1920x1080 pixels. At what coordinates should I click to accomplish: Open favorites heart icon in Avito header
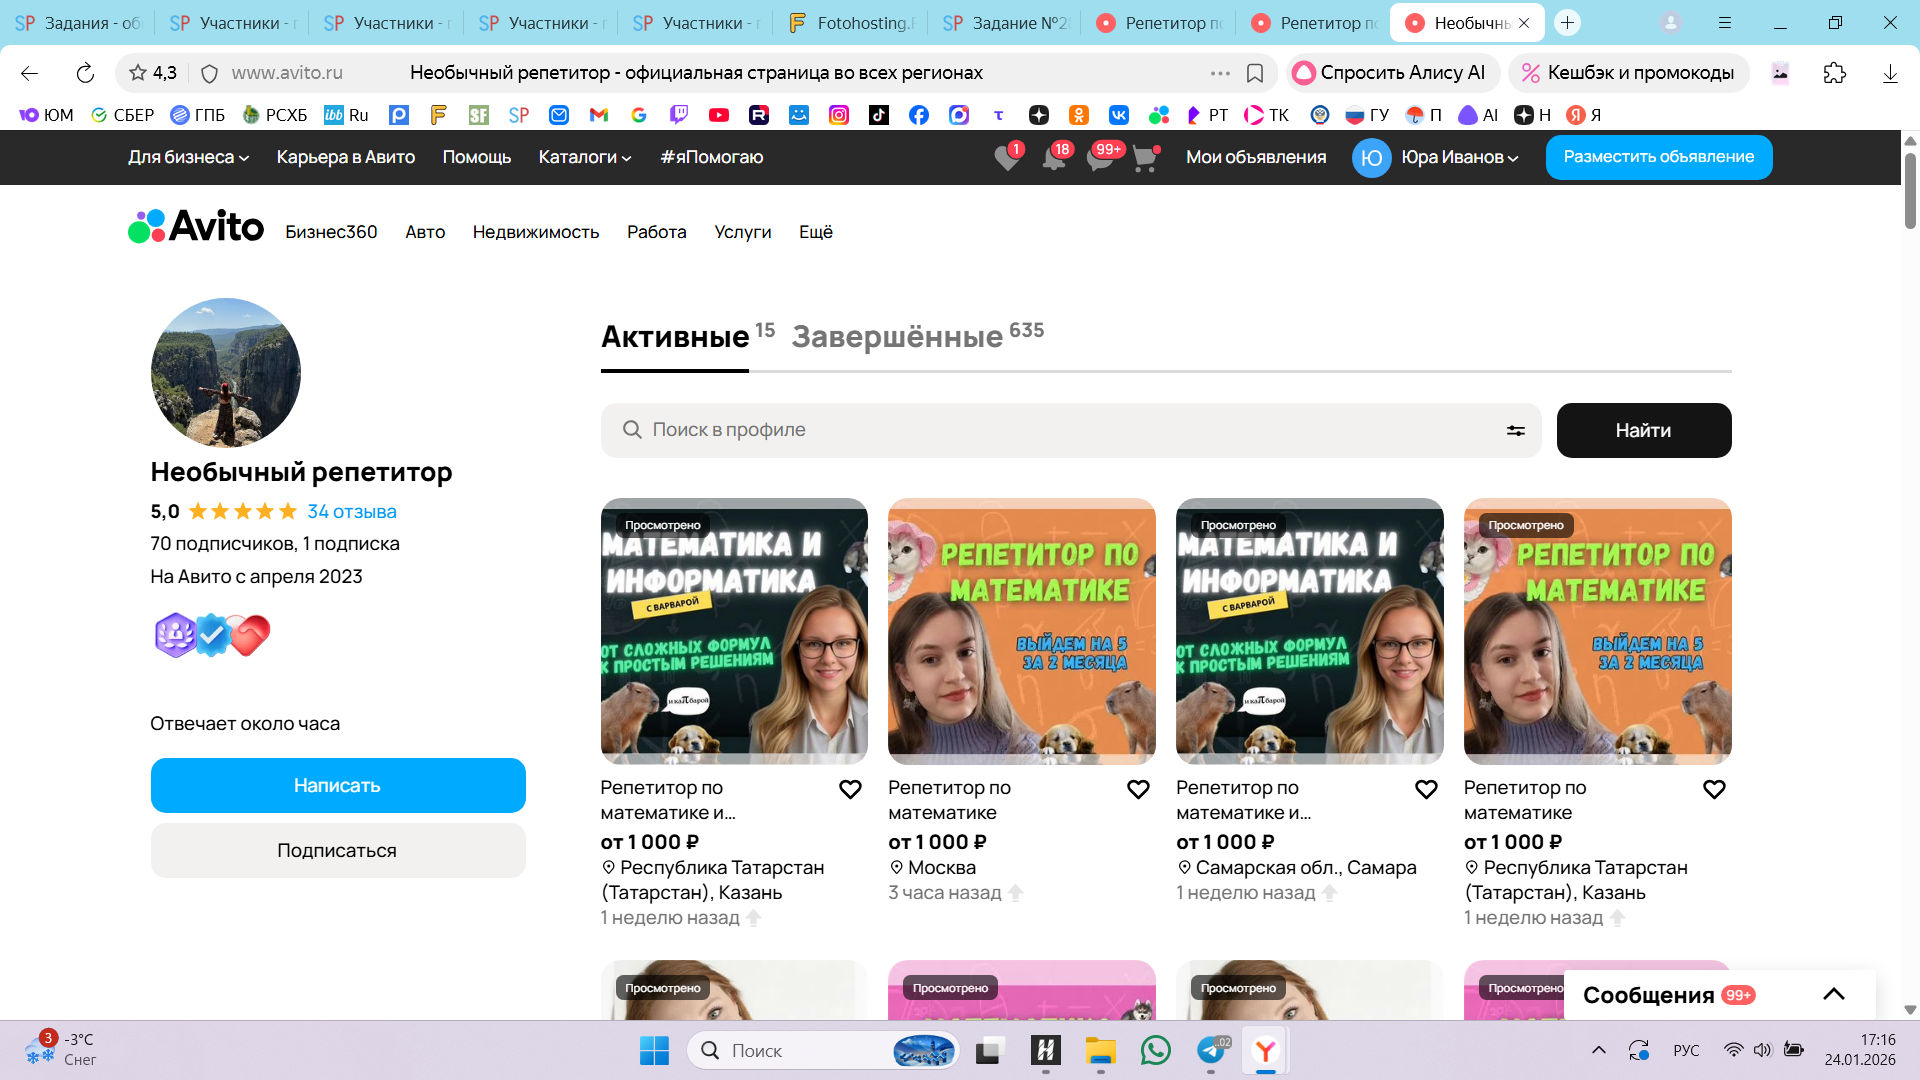pyautogui.click(x=1007, y=158)
